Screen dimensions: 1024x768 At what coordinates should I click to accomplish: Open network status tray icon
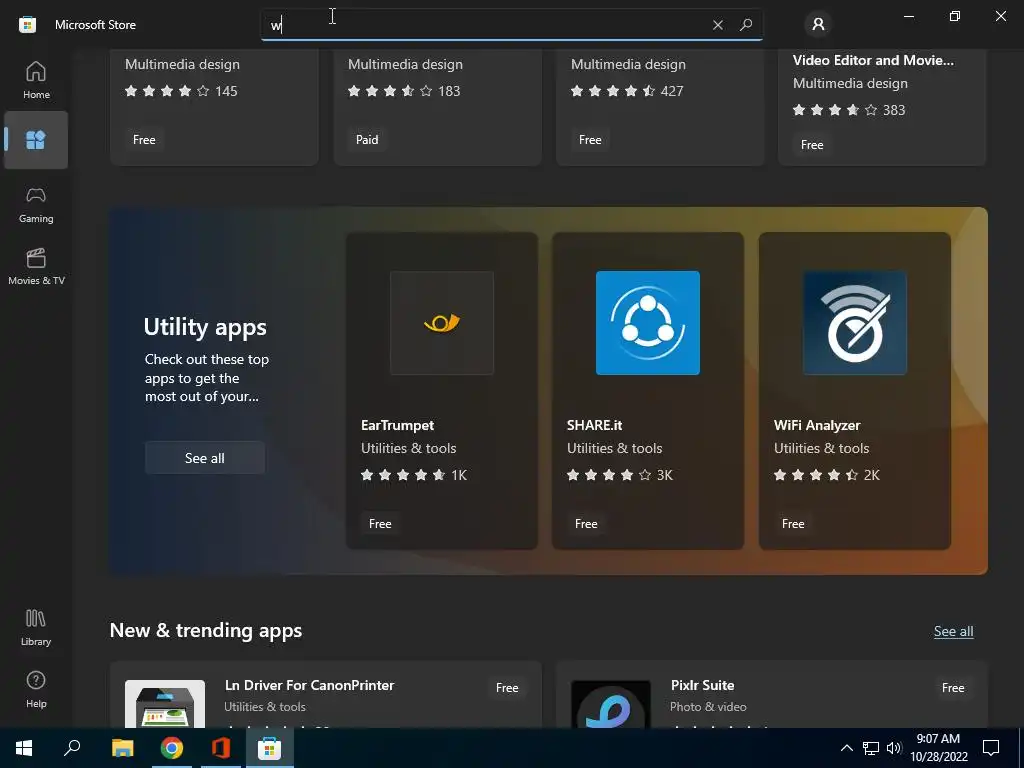871,748
